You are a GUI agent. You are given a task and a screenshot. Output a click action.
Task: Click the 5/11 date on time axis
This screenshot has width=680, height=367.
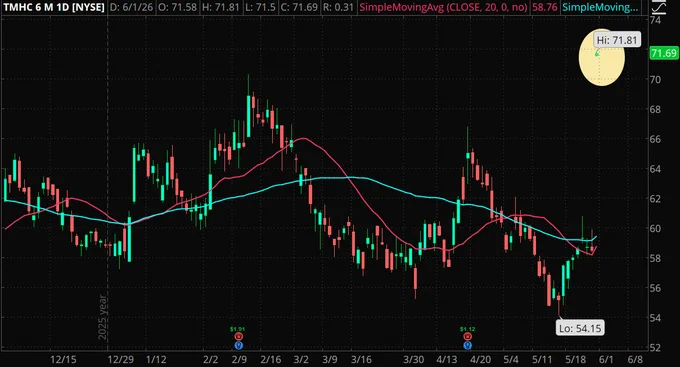click(542, 360)
